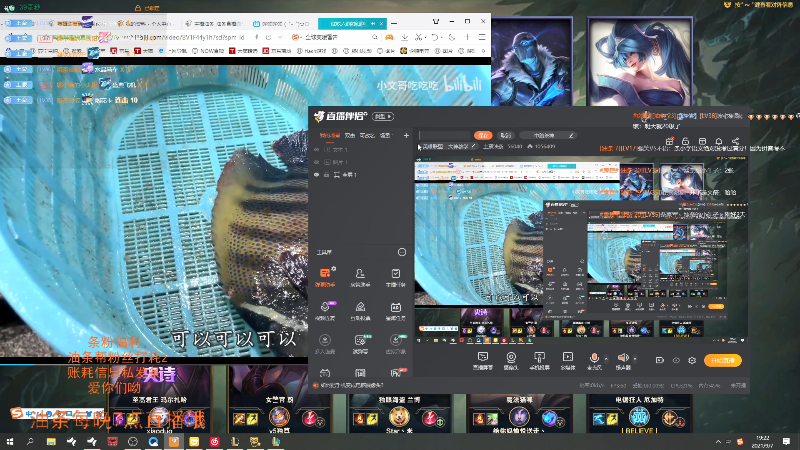Click the bilibili URL in the address bar

179,37
